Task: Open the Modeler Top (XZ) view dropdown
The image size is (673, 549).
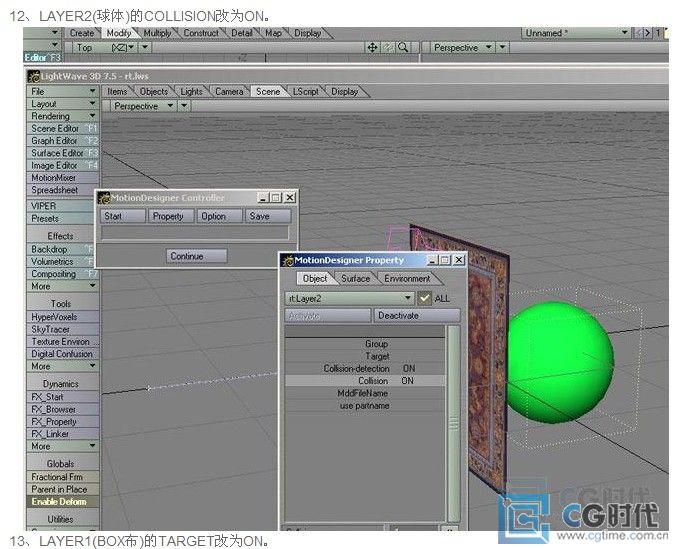Action: pos(106,48)
